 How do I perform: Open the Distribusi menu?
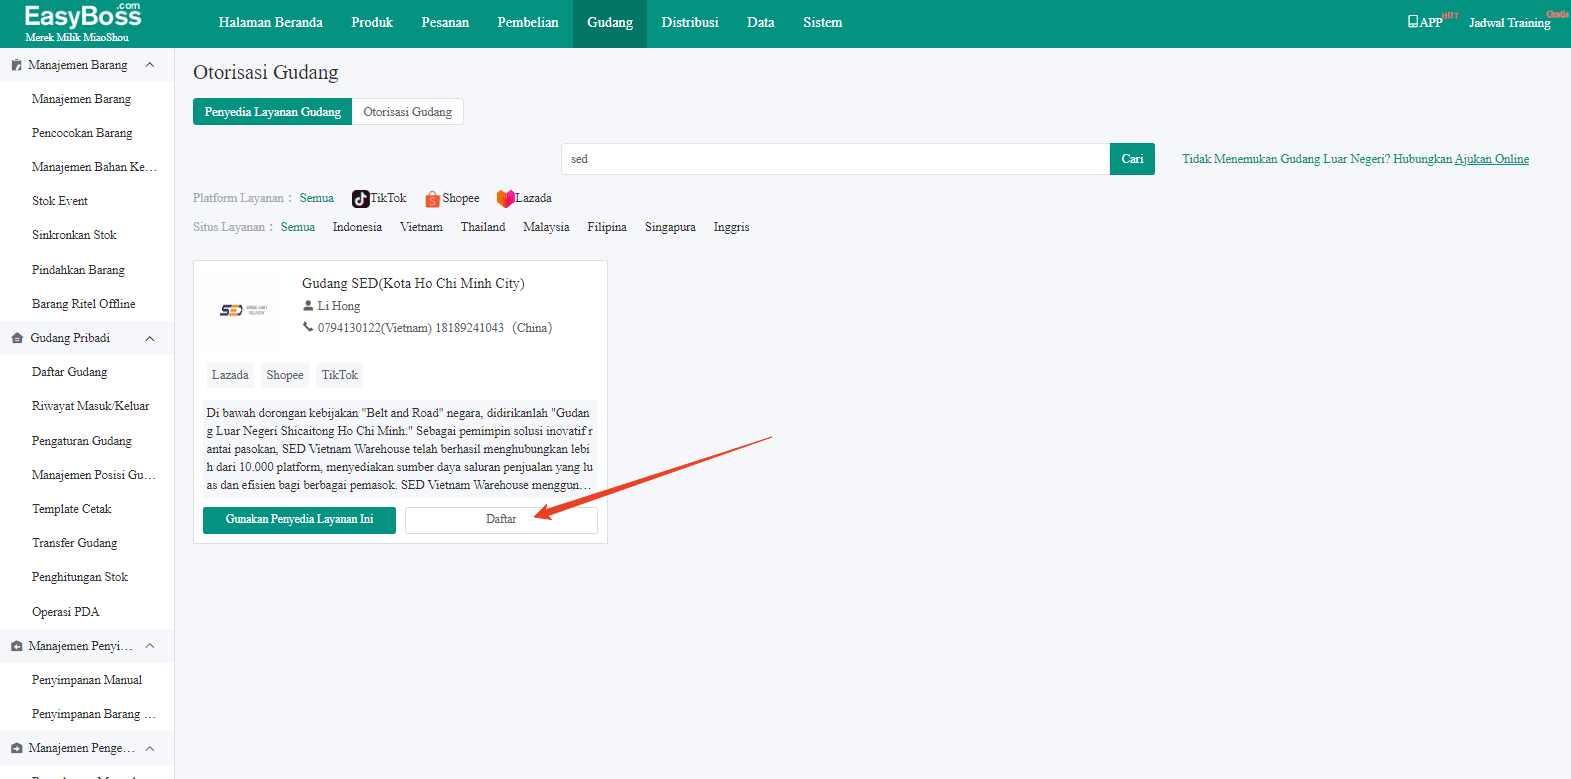(x=690, y=23)
